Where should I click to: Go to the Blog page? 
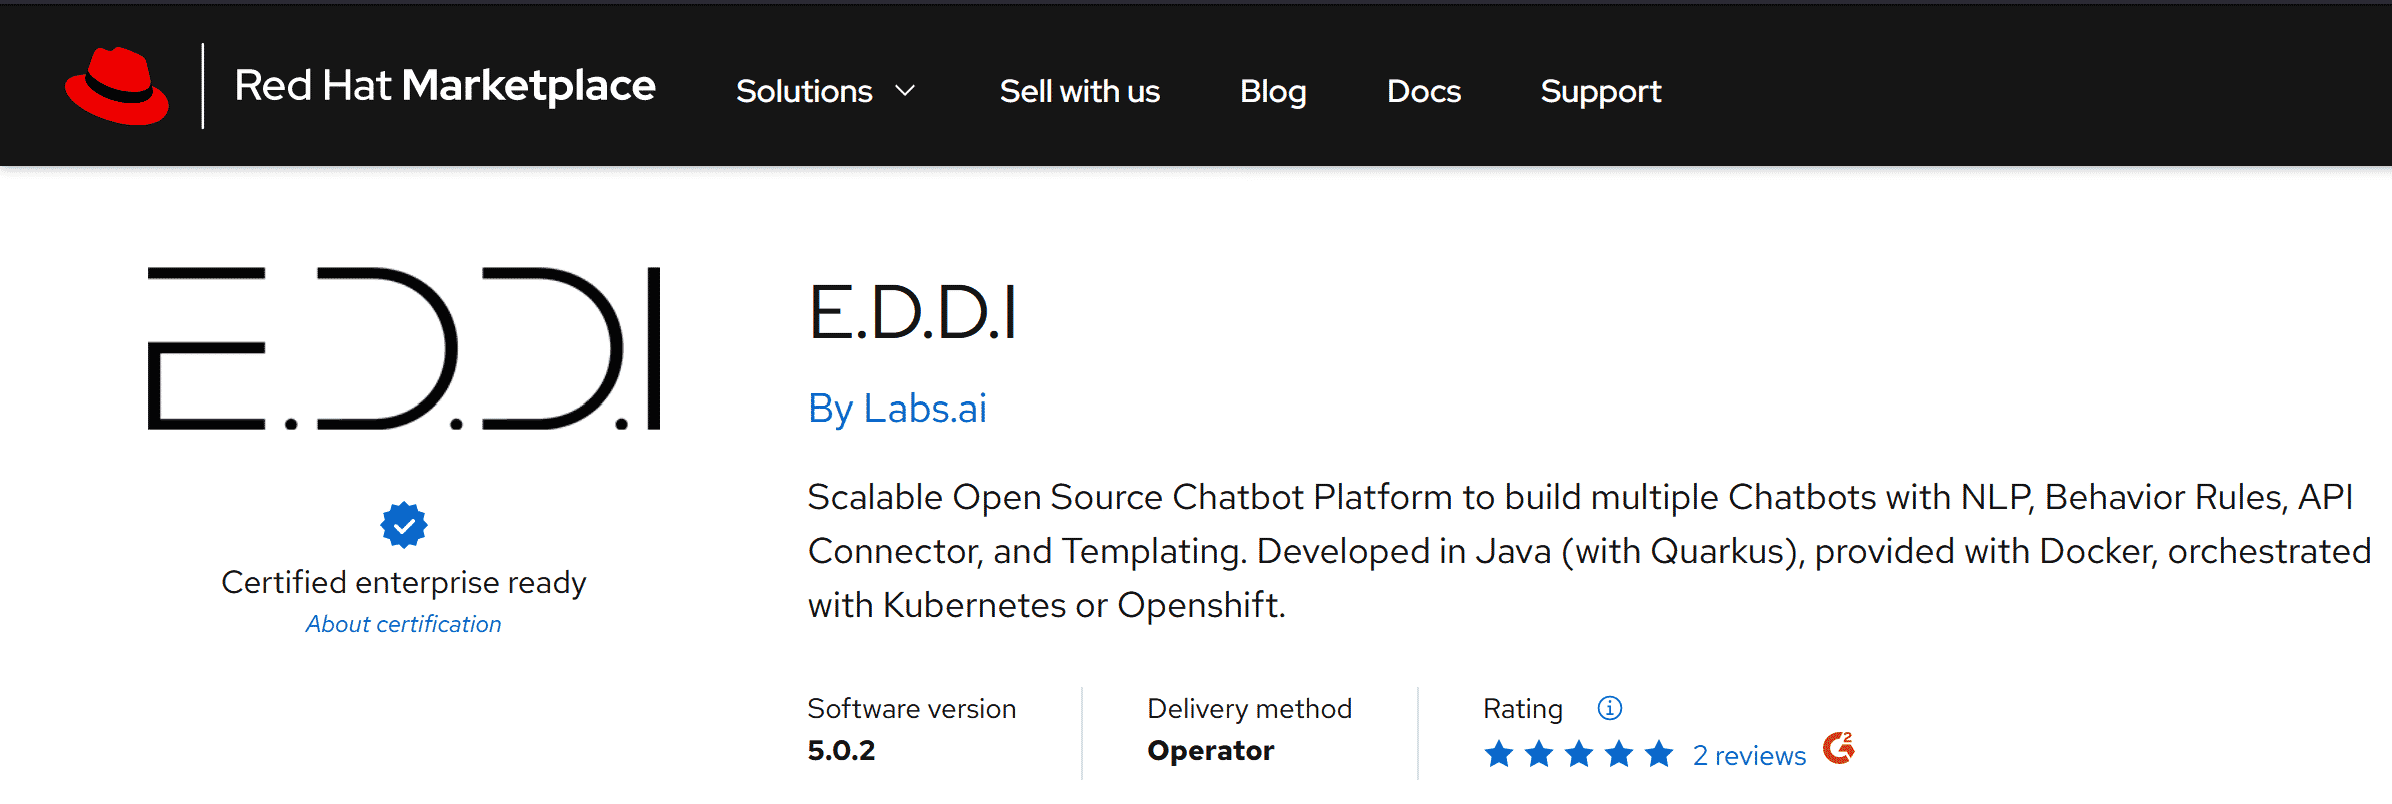pos(1273,91)
